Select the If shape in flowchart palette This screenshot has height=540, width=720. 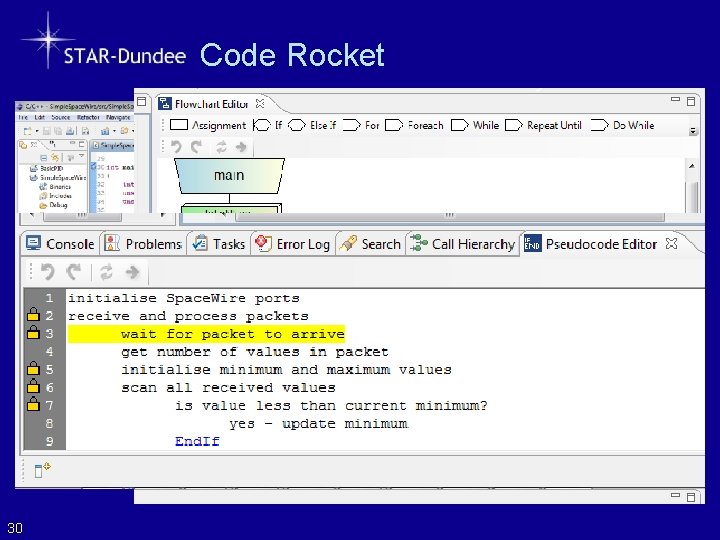tap(268, 125)
